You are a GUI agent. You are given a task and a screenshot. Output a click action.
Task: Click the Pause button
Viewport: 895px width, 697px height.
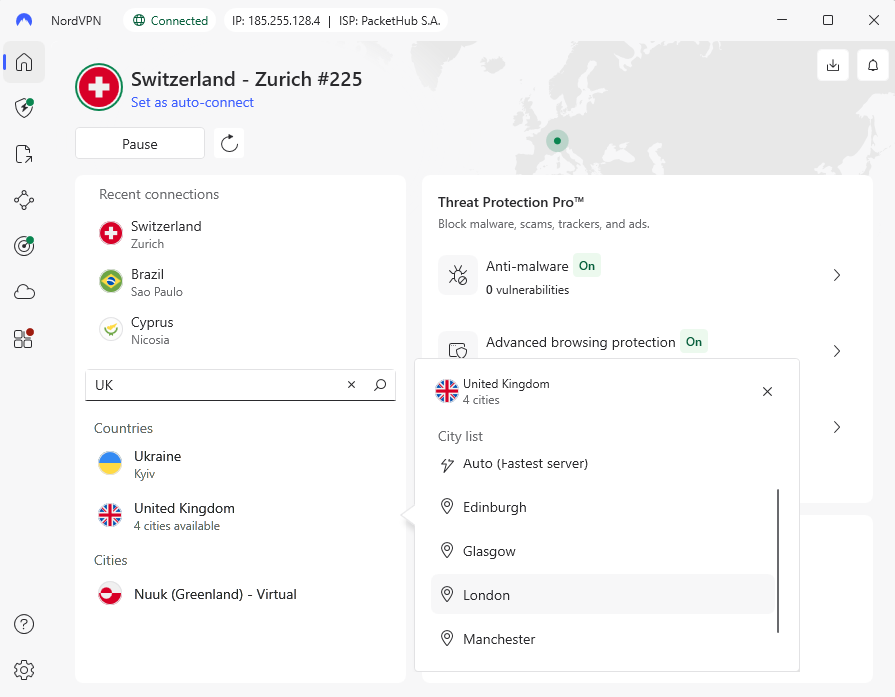coord(140,143)
